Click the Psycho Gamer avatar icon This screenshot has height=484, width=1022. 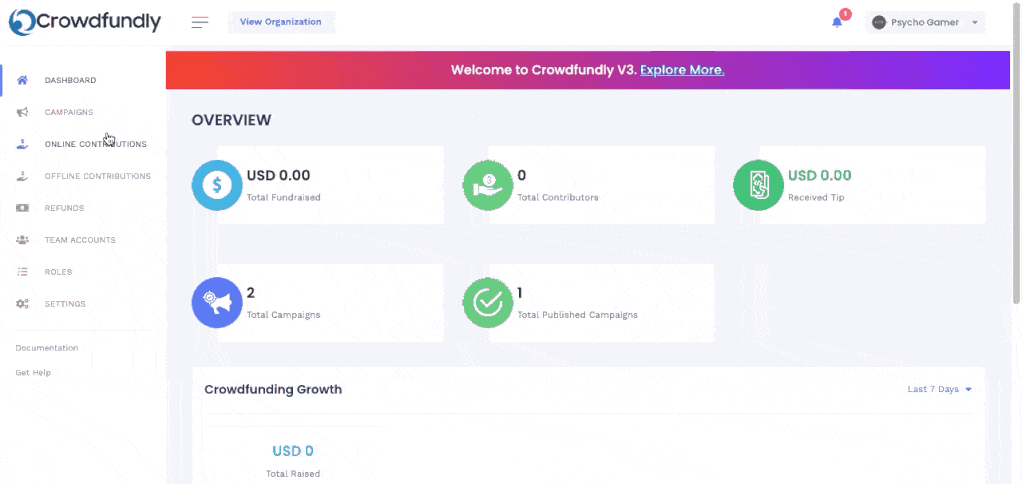click(879, 22)
